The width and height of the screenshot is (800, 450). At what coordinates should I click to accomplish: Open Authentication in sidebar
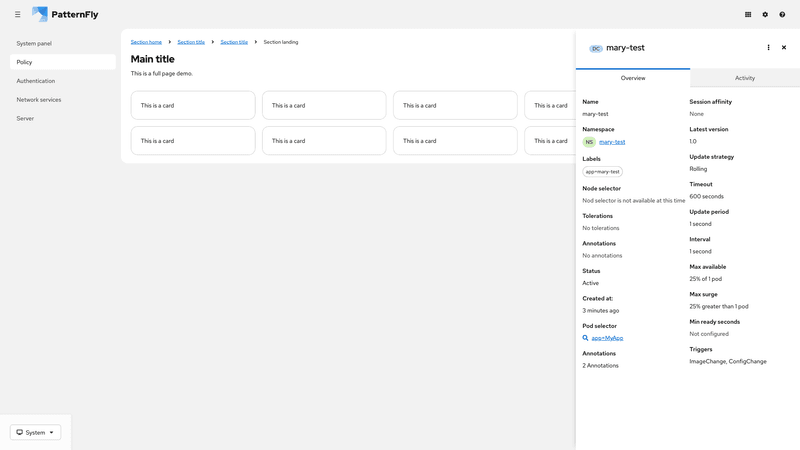point(63,81)
